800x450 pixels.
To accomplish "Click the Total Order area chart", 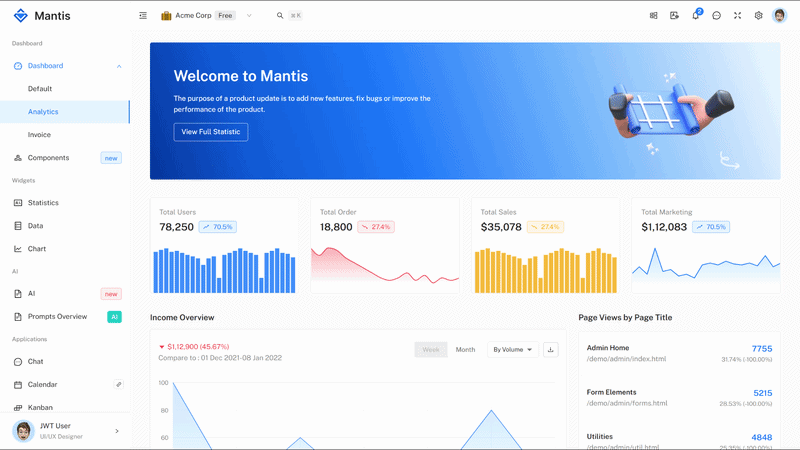I will [x=385, y=265].
